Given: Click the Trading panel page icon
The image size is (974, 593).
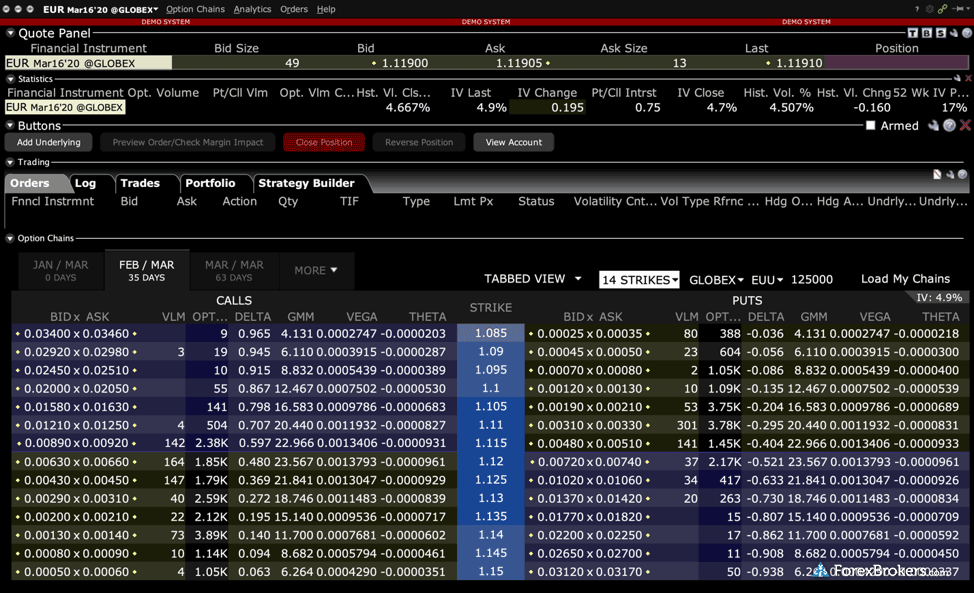Looking at the screenshot, I should pyautogui.click(x=937, y=175).
